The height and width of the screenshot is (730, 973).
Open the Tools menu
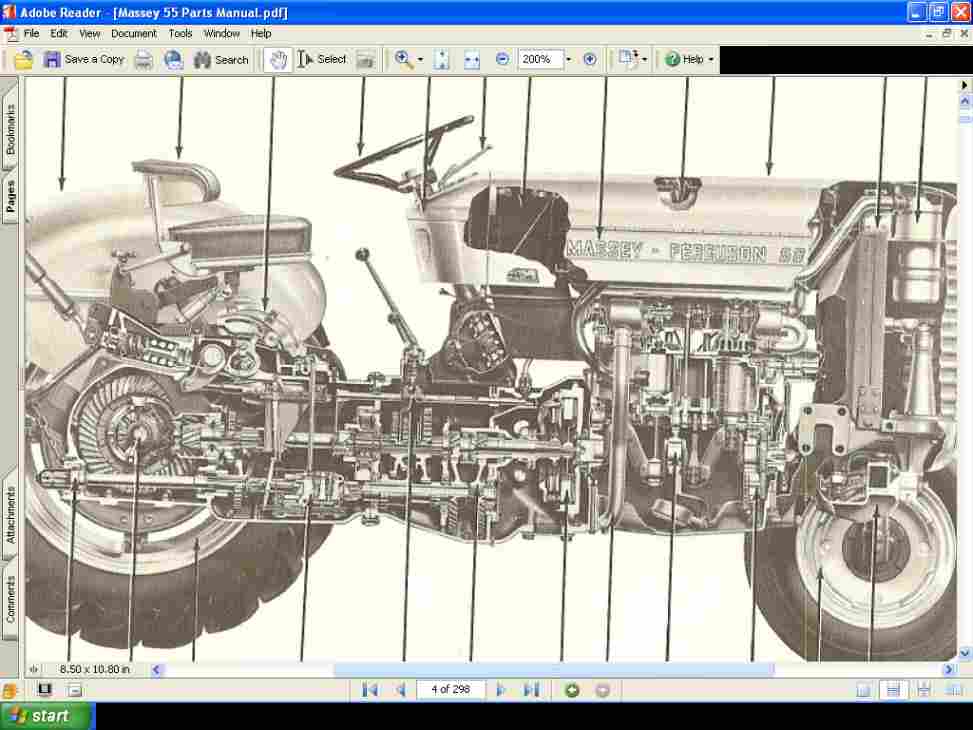point(180,34)
